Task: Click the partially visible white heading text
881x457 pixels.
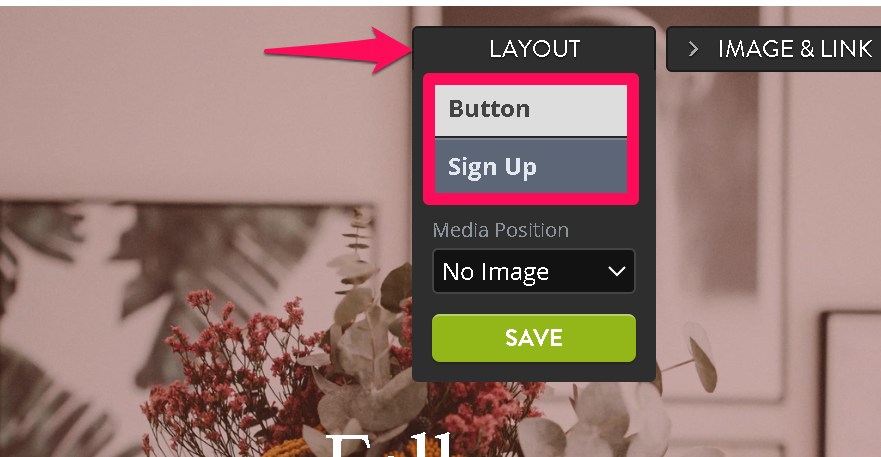Action: coord(390,444)
